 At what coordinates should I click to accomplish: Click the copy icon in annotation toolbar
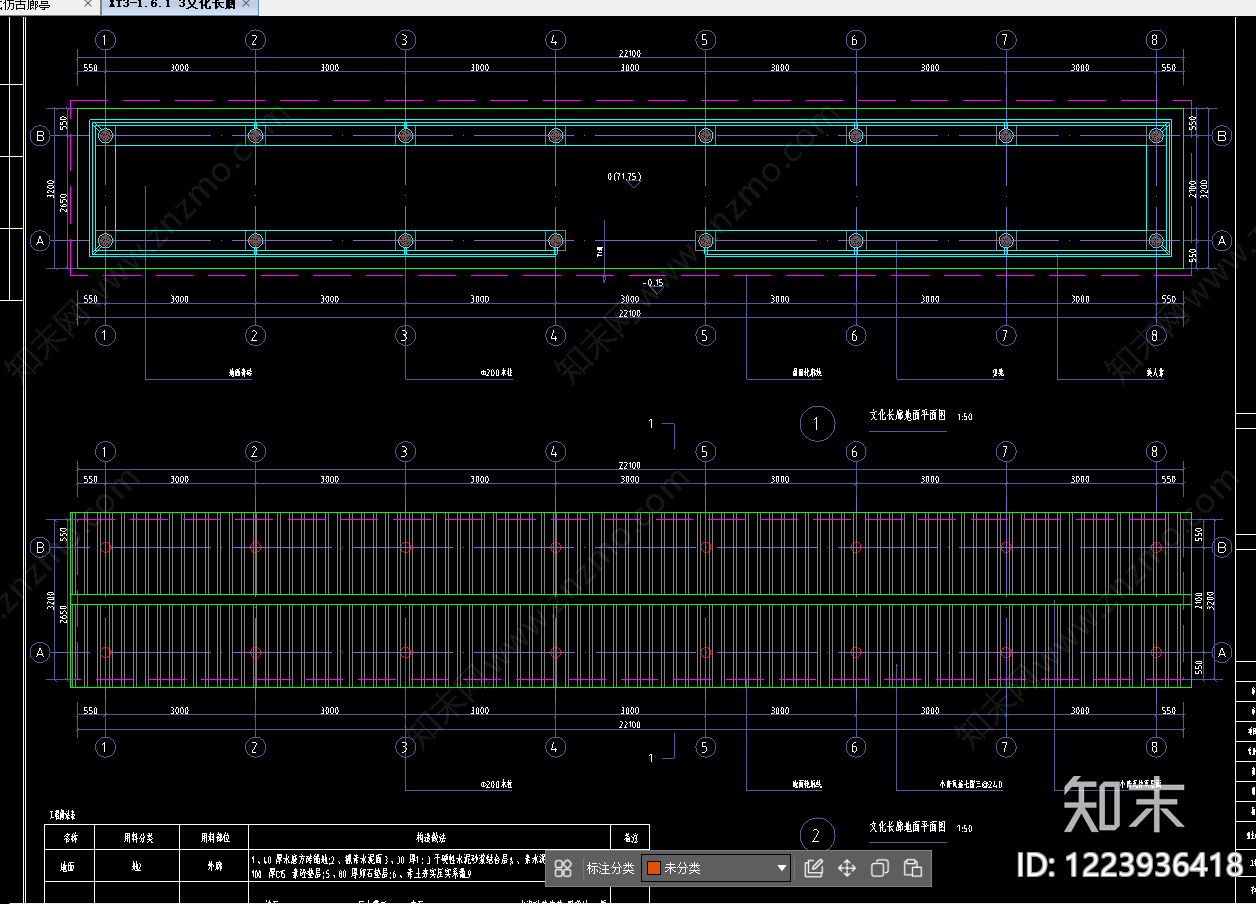coord(879,868)
